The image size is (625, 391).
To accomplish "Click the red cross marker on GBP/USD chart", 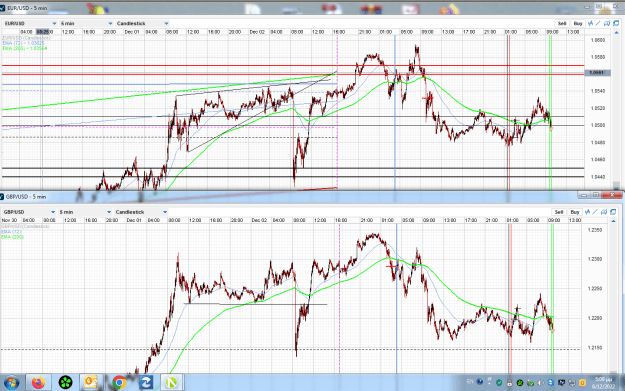I will click(391, 265).
